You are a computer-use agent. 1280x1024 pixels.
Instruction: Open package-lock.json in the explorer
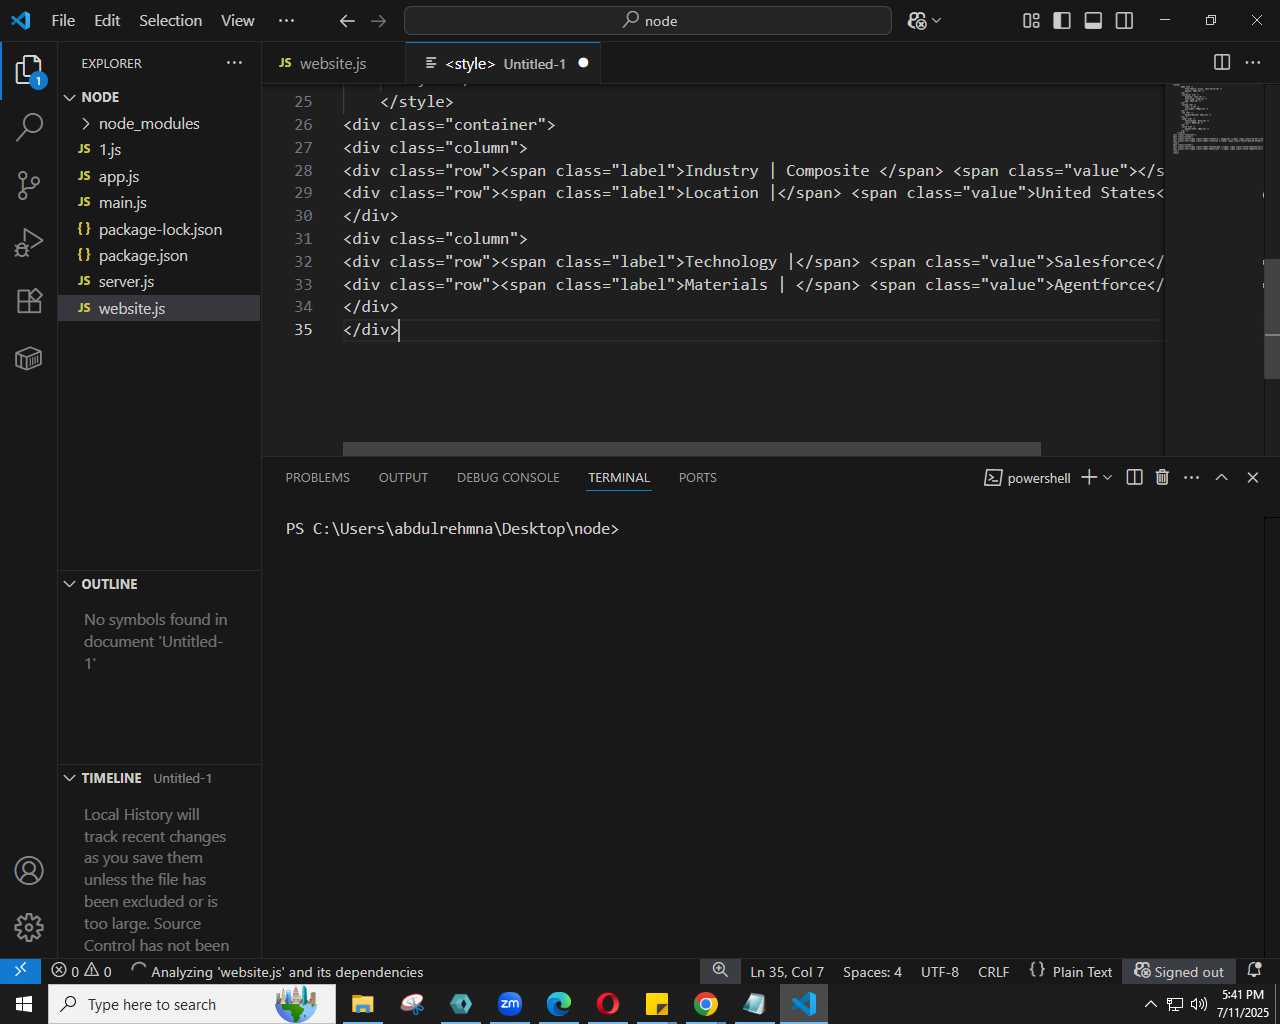[160, 229]
